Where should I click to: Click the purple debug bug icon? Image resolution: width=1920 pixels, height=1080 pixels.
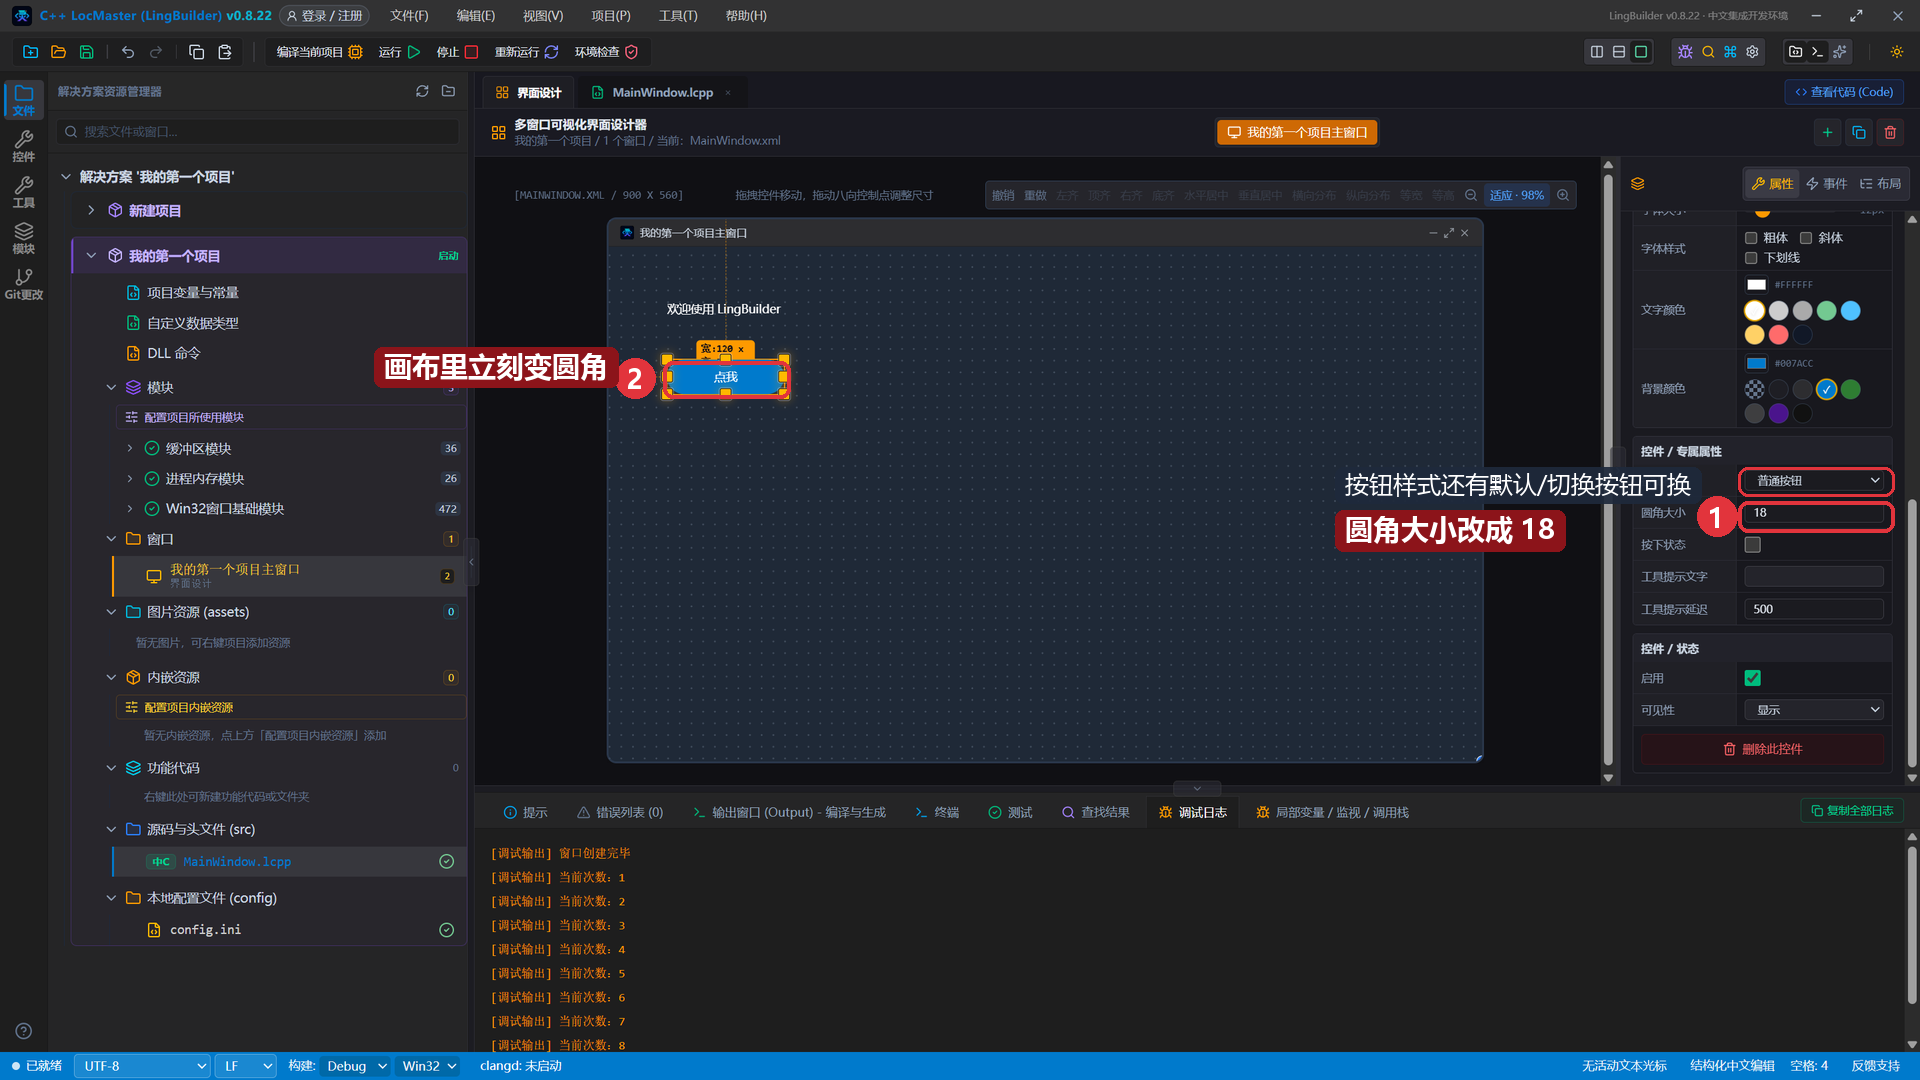click(x=1685, y=52)
